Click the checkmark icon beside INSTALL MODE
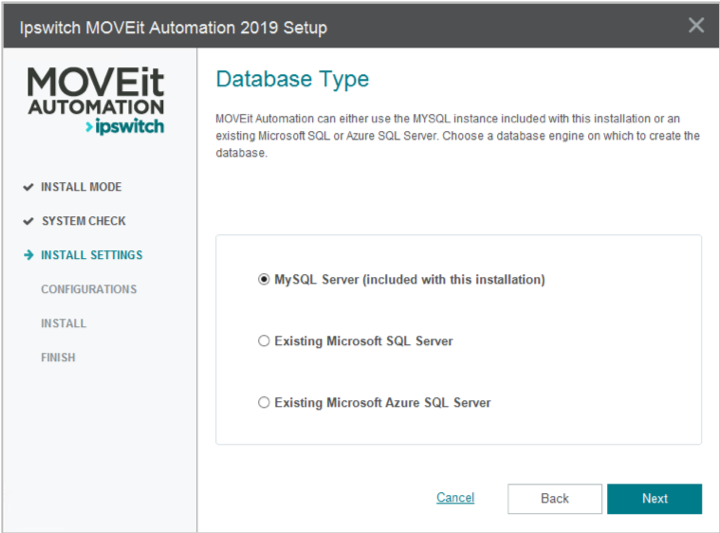The width and height of the screenshot is (720, 533). point(27,187)
